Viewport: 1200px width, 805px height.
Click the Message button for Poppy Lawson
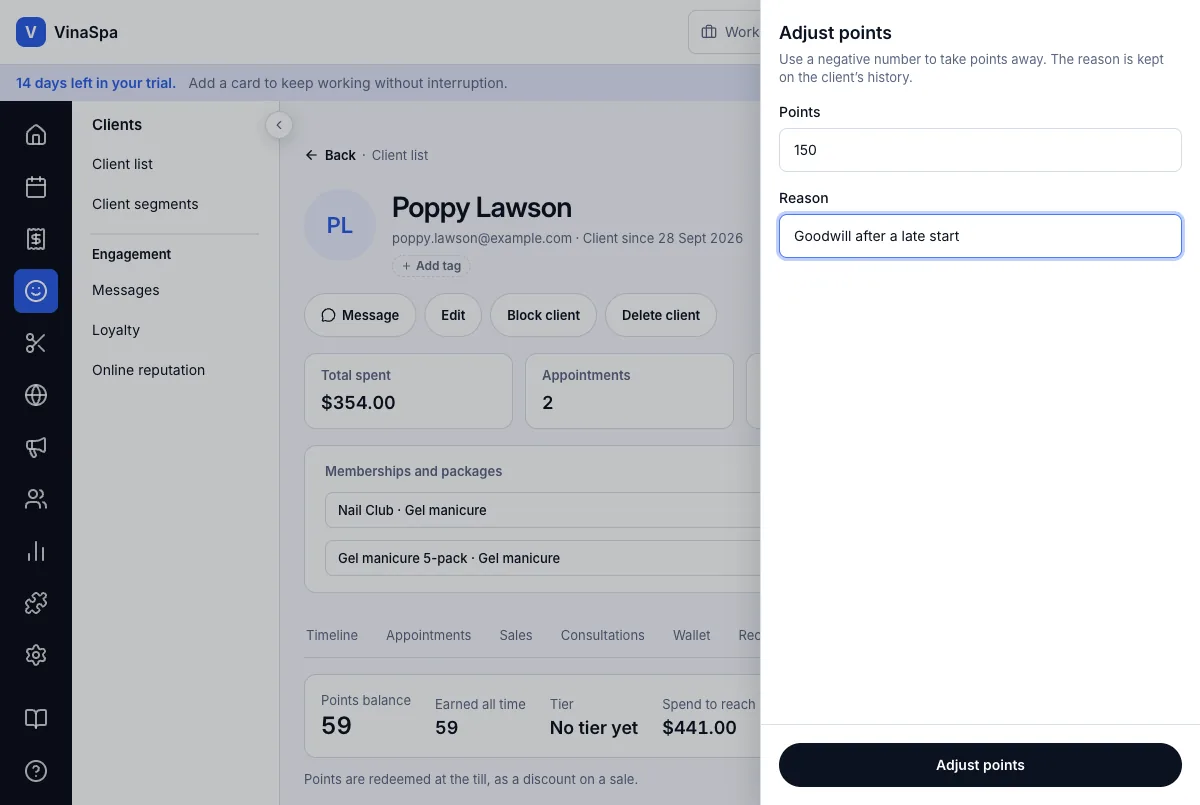pyautogui.click(x=360, y=315)
